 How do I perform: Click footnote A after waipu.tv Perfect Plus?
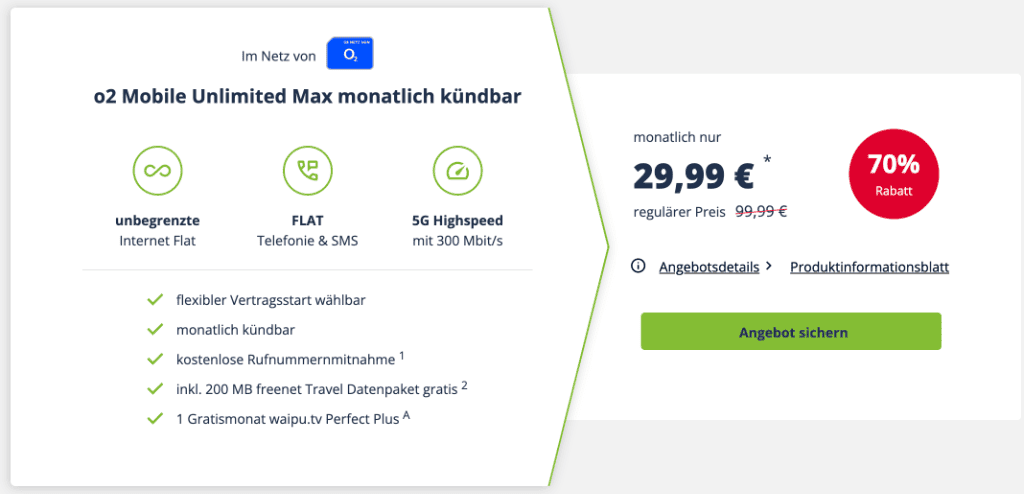click(x=406, y=415)
